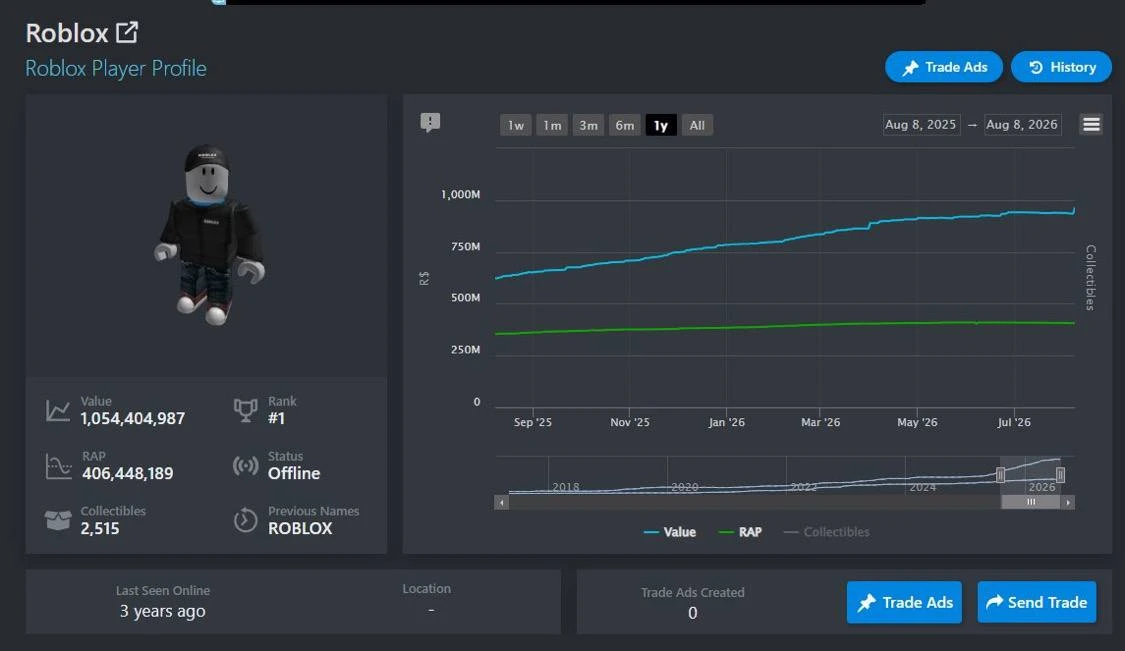1125x651 pixels.
Task: Toggle the RAP series in legend
Action: (x=740, y=532)
